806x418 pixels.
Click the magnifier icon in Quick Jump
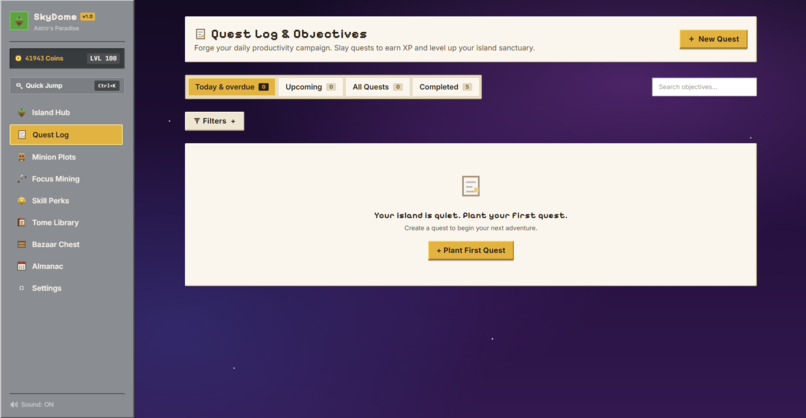tap(19, 86)
